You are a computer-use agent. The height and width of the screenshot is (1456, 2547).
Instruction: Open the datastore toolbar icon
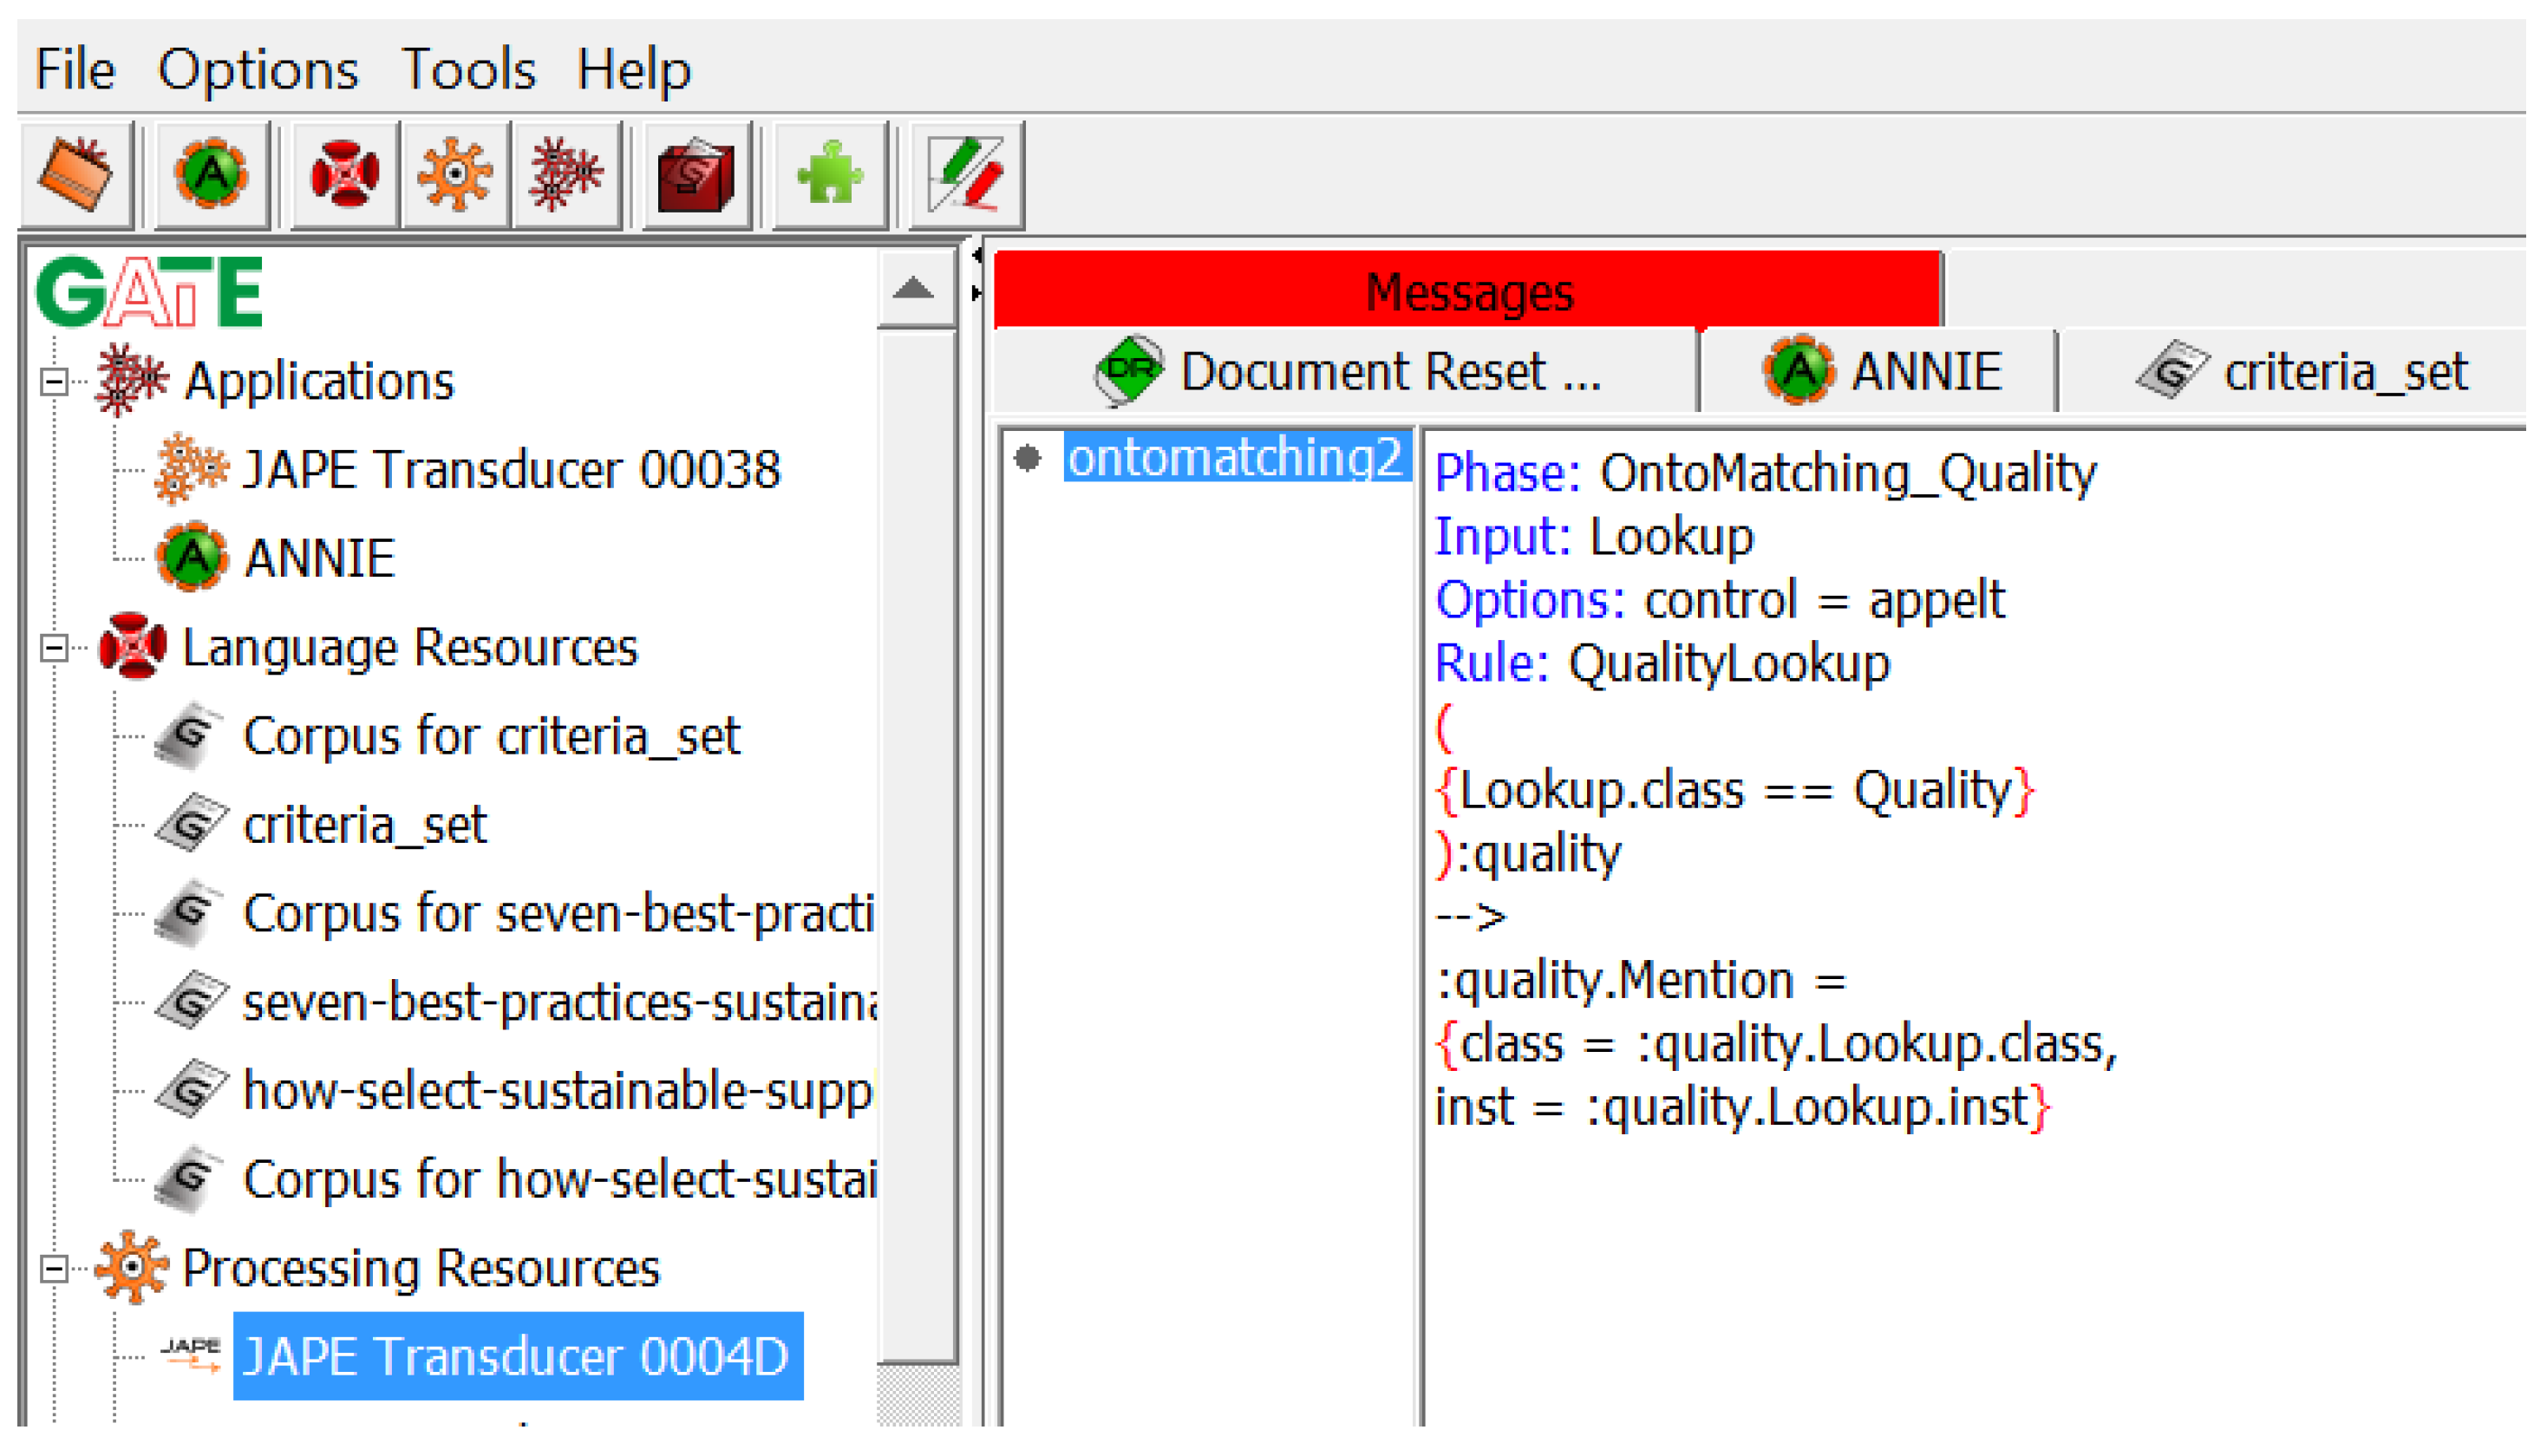[697, 176]
